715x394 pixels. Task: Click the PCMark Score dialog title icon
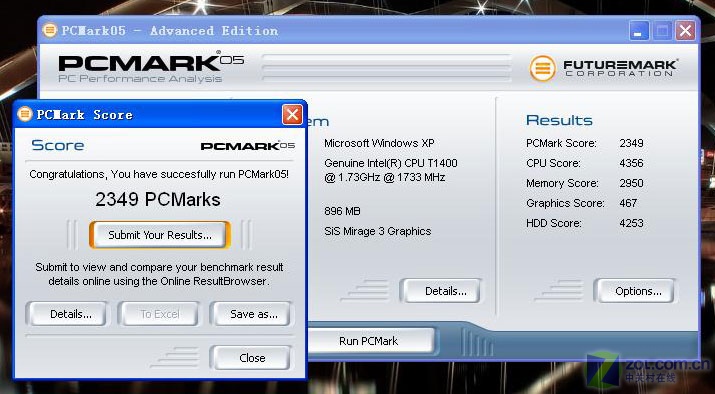coord(25,114)
